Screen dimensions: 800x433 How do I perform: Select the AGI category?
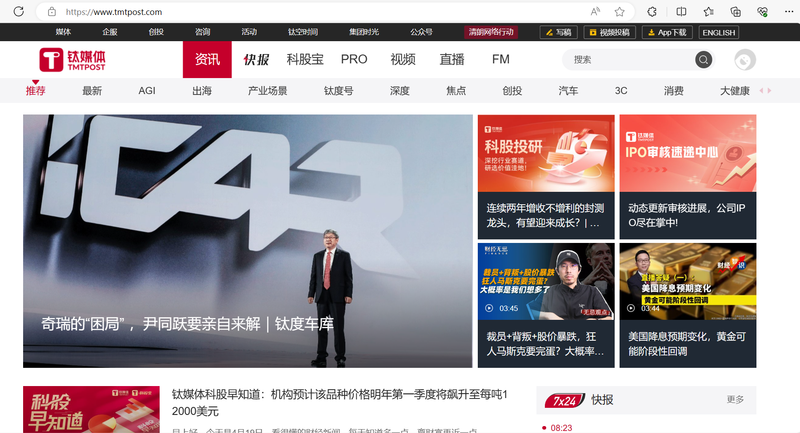pos(147,91)
